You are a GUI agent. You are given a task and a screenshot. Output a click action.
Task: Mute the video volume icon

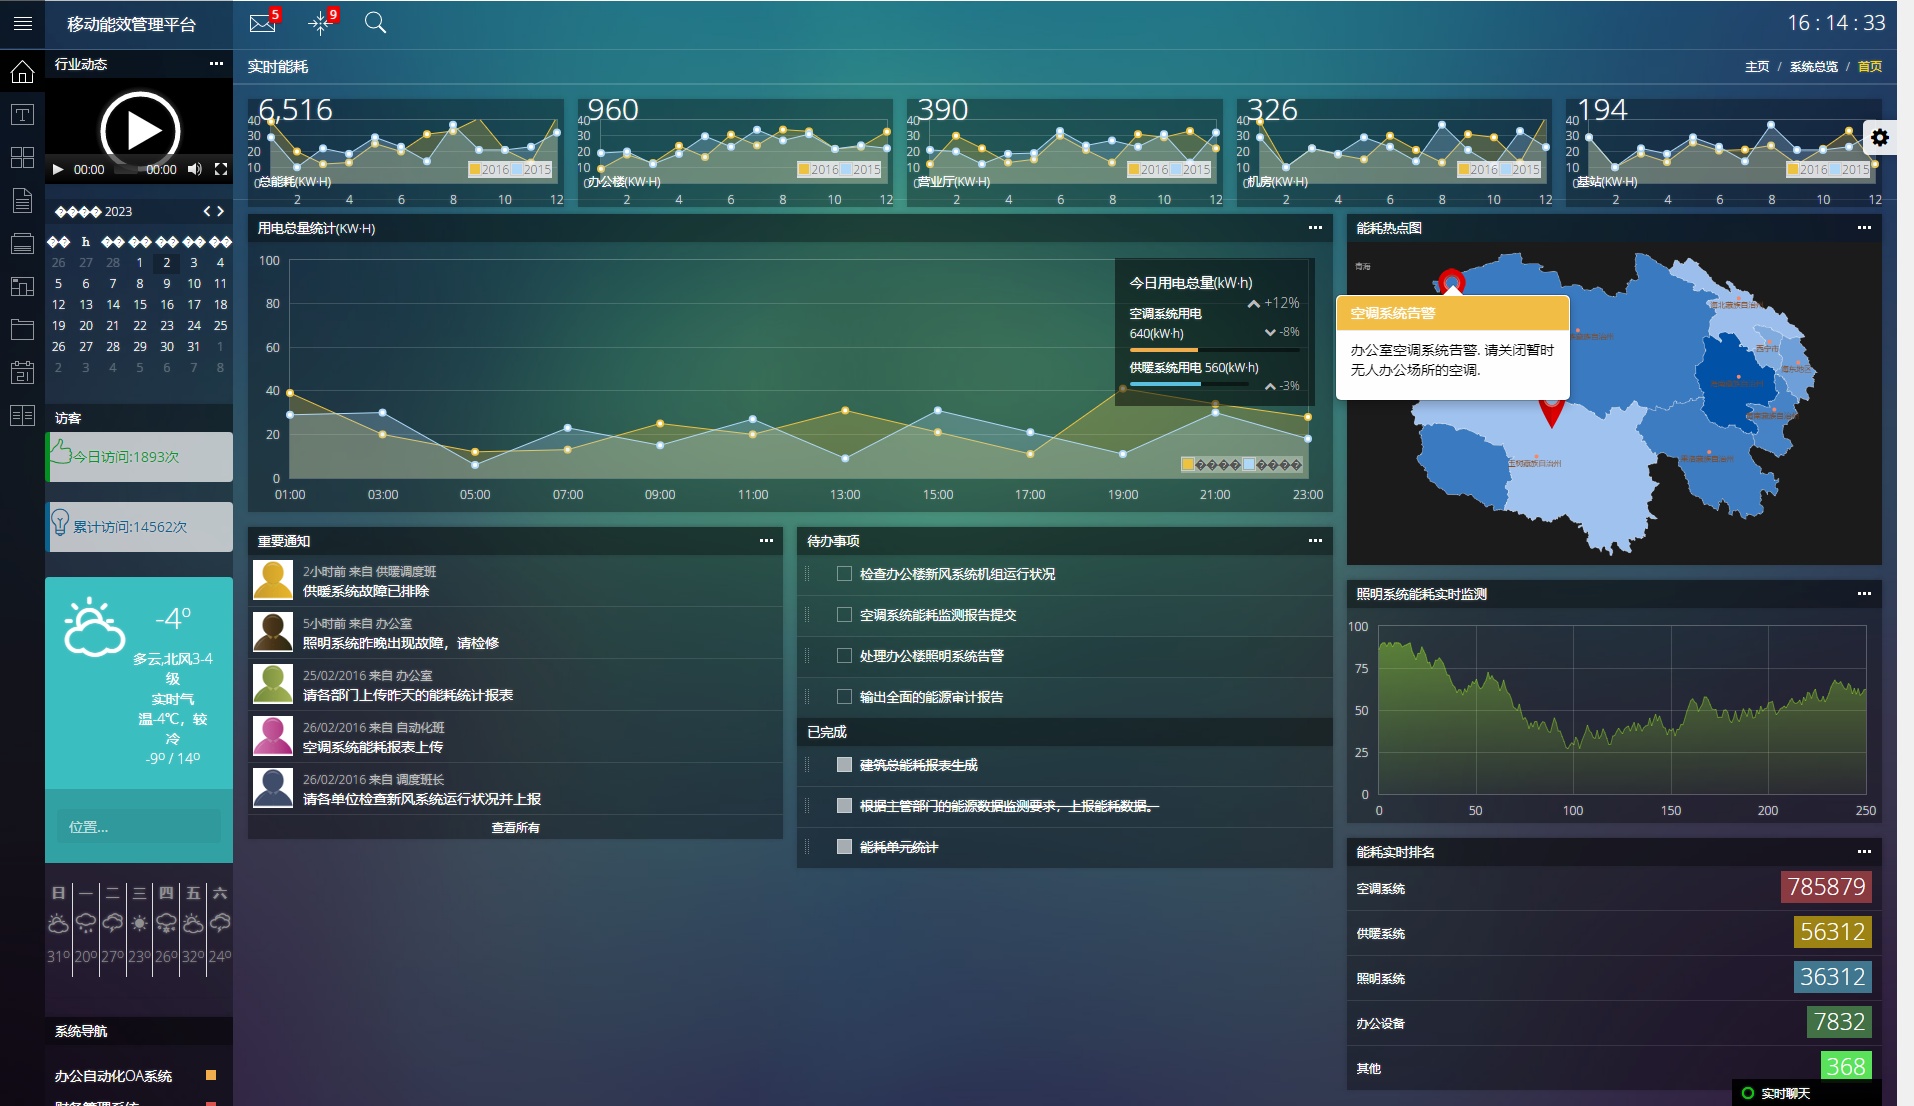point(195,170)
